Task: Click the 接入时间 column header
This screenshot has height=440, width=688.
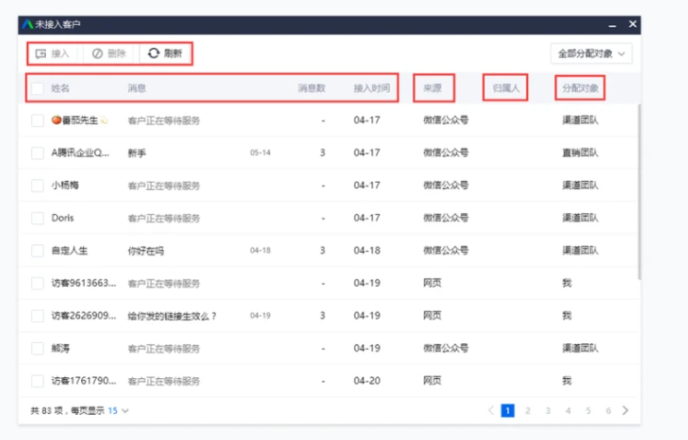Action: pos(372,88)
